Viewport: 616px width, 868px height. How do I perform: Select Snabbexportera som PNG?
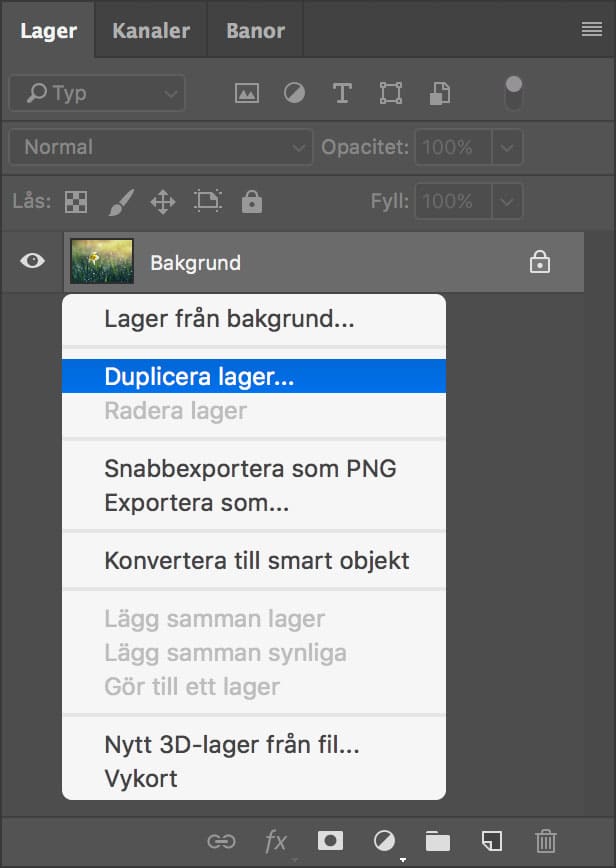pyautogui.click(x=254, y=468)
